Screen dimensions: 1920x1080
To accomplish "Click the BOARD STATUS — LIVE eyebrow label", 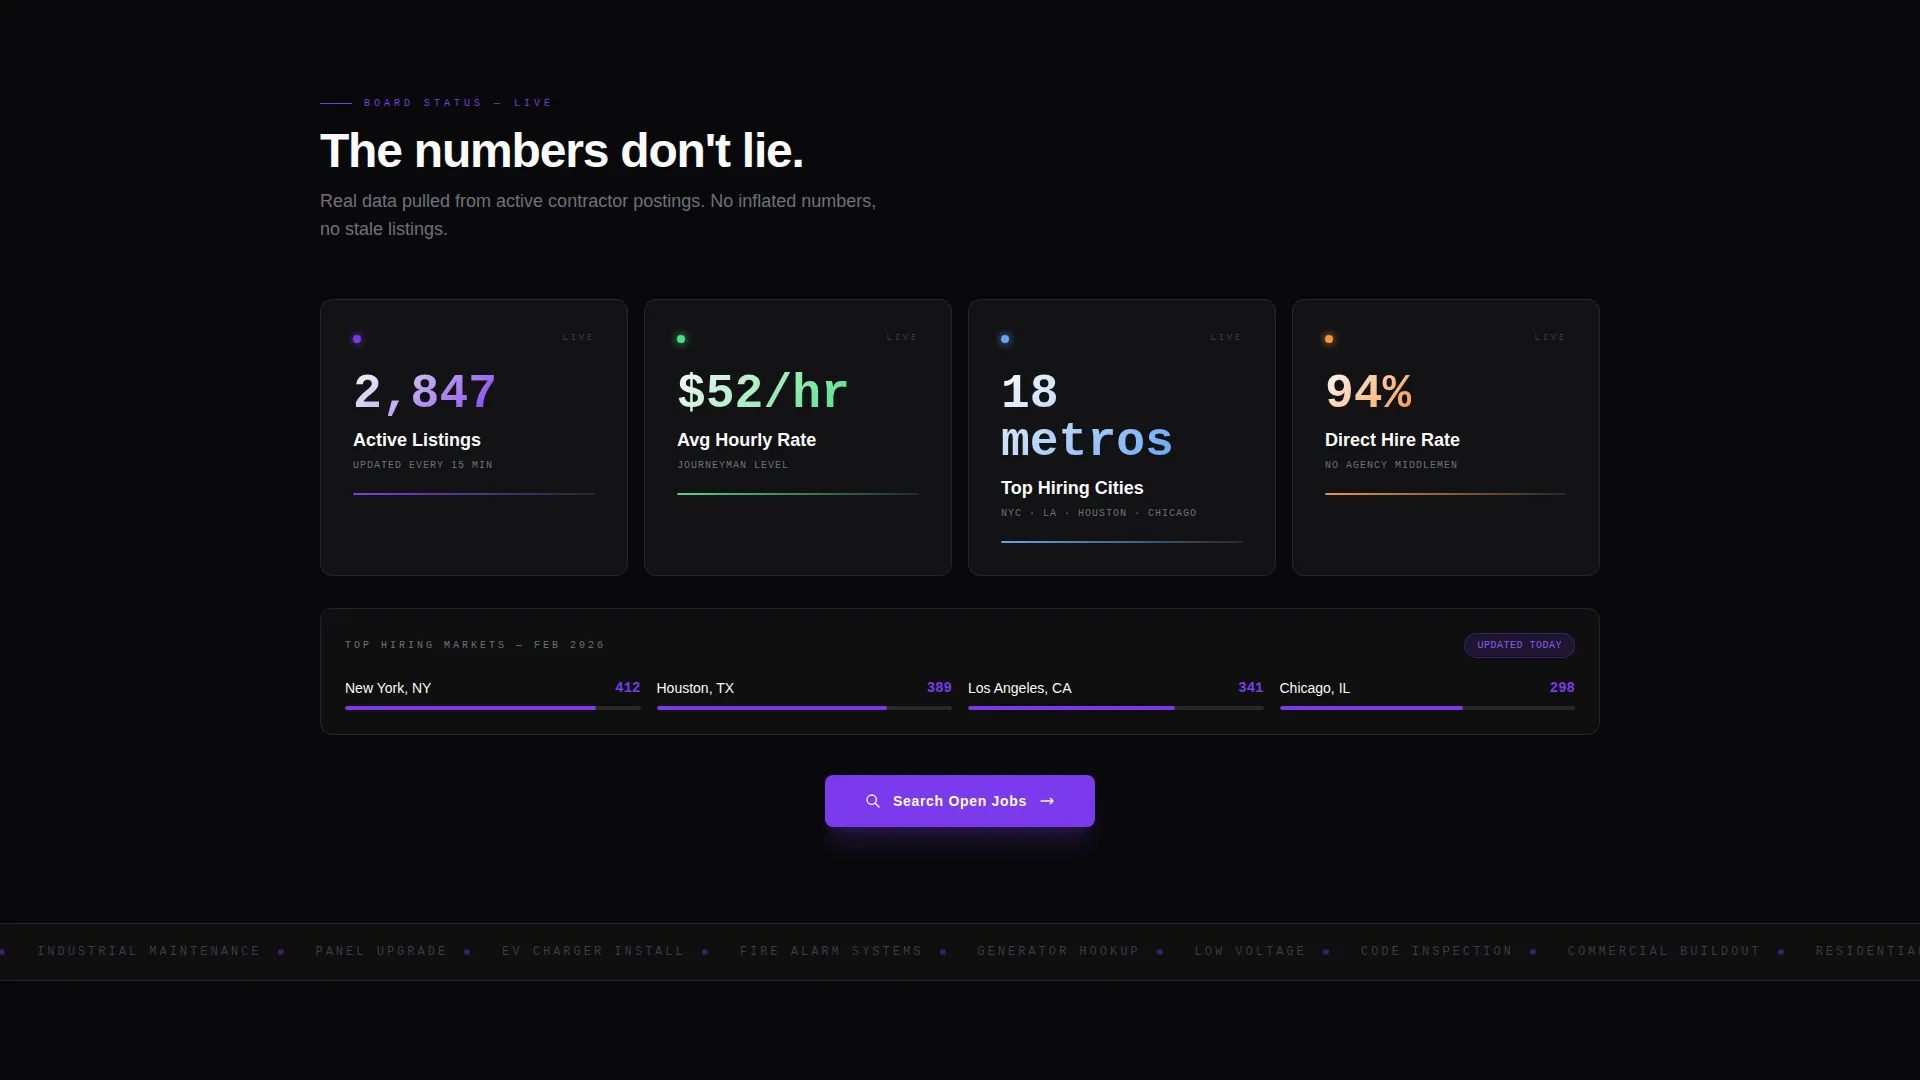I will (458, 103).
